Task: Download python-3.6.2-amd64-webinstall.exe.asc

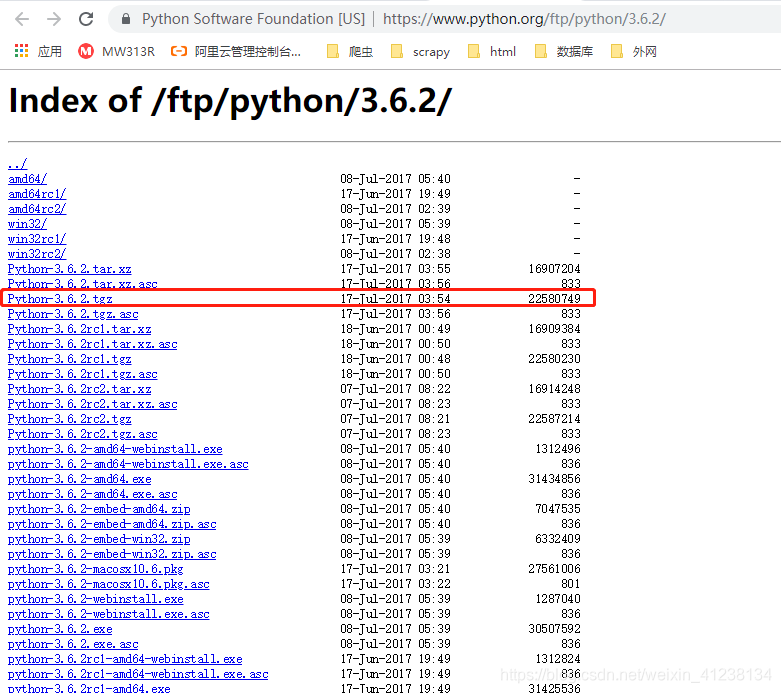Action: pos(128,464)
